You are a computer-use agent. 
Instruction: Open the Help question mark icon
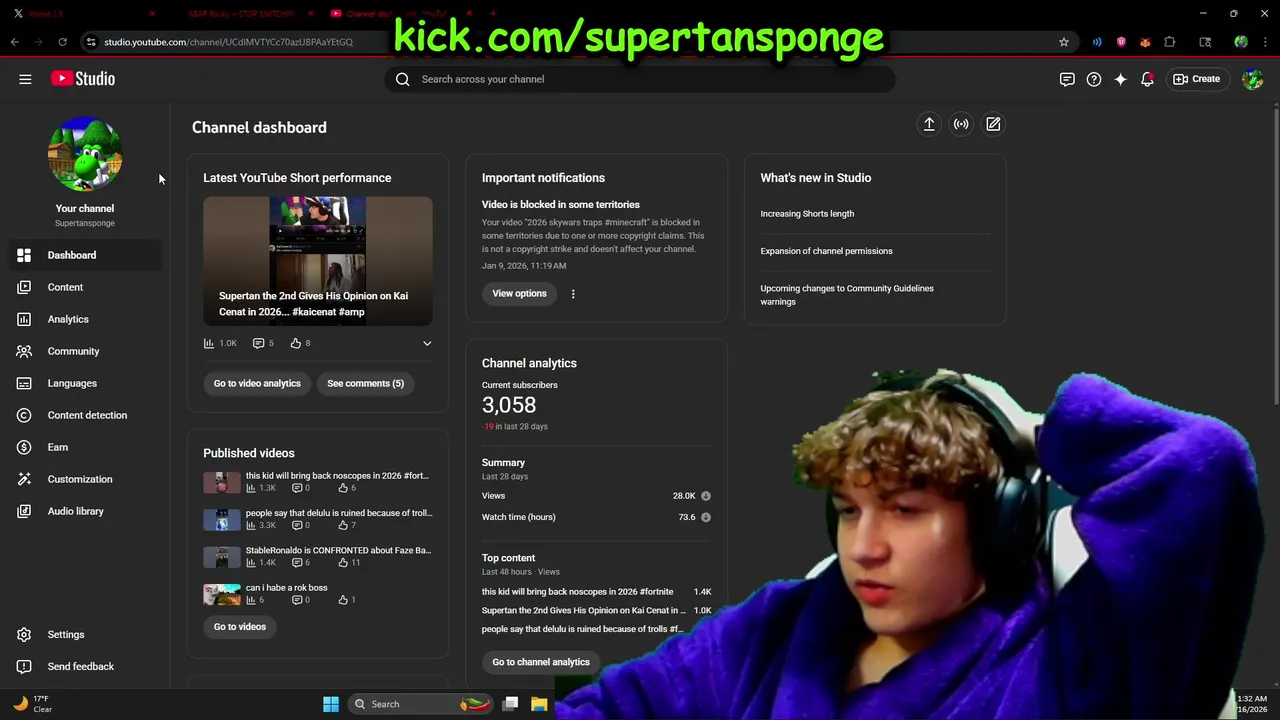1094,79
